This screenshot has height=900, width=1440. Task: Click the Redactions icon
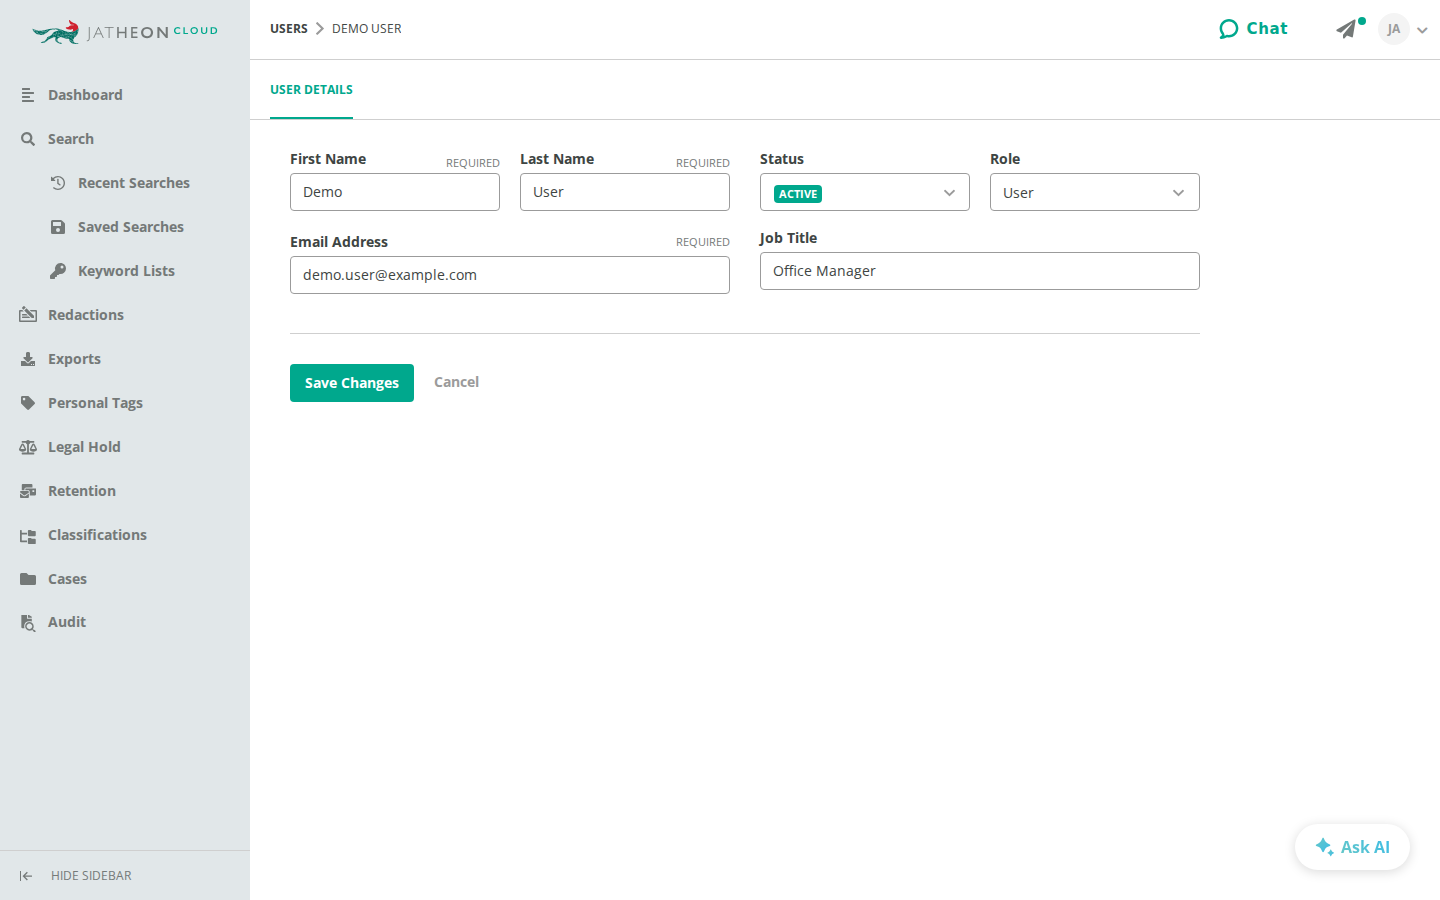[28, 315]
